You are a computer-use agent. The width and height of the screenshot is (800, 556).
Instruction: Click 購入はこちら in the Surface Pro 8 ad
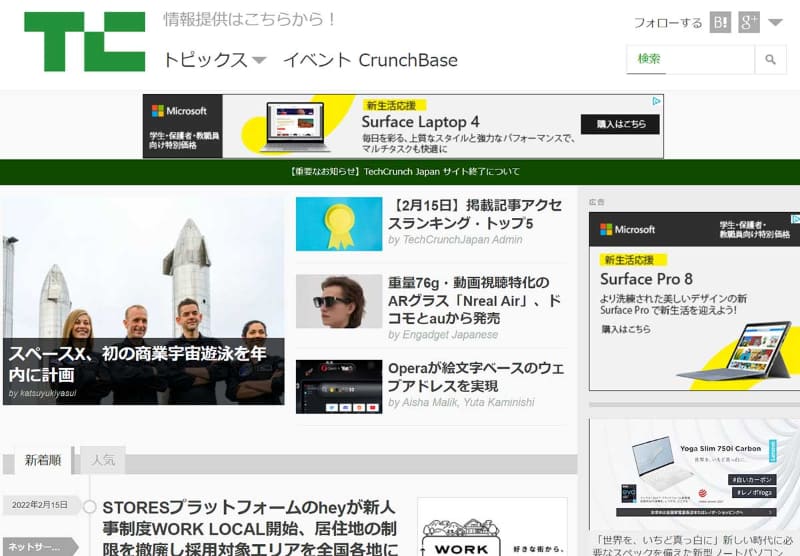pyautogui.click(x=626, y=330)
